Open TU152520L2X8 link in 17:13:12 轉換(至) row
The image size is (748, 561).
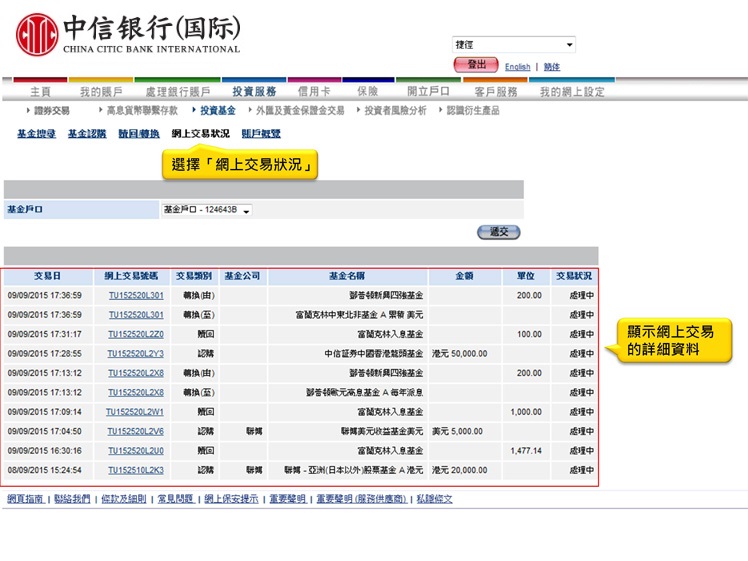(x=135, y=393)
